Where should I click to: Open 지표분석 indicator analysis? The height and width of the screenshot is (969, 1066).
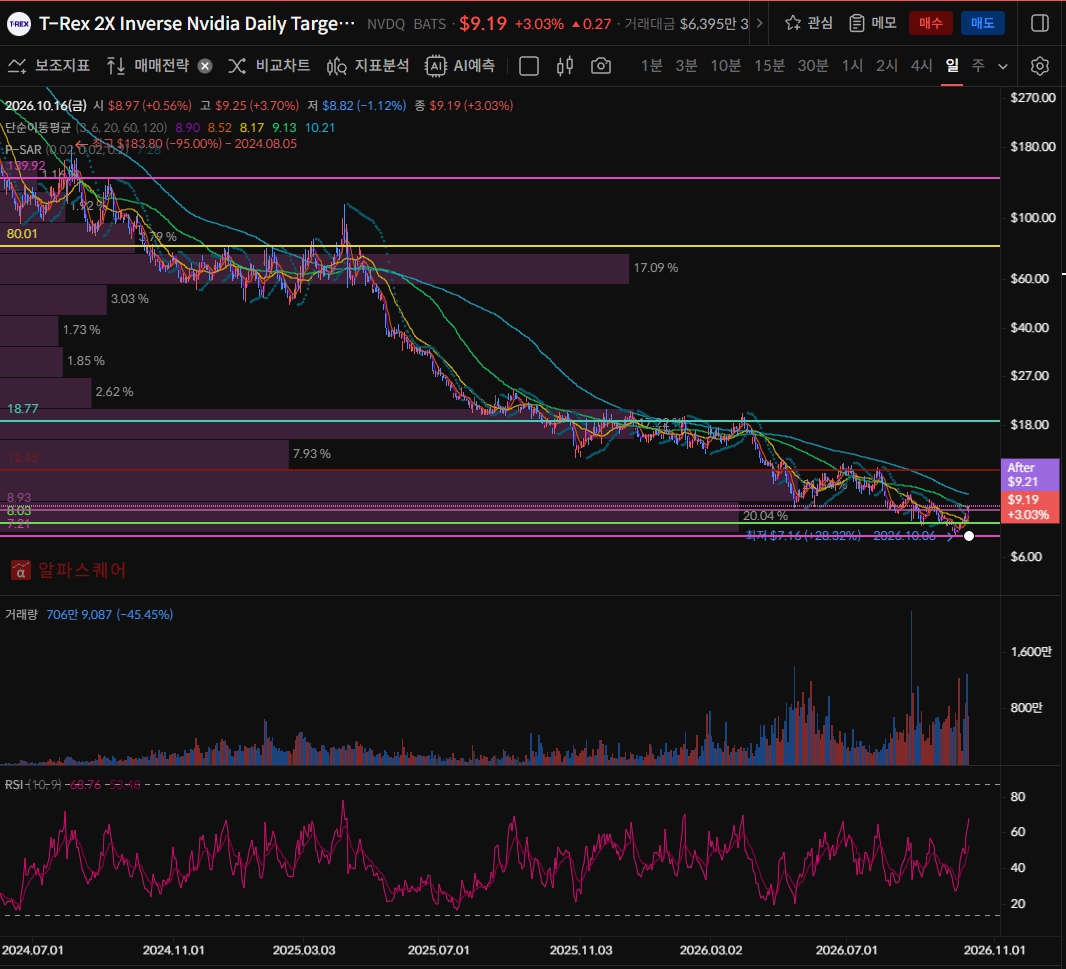(368, 65)
